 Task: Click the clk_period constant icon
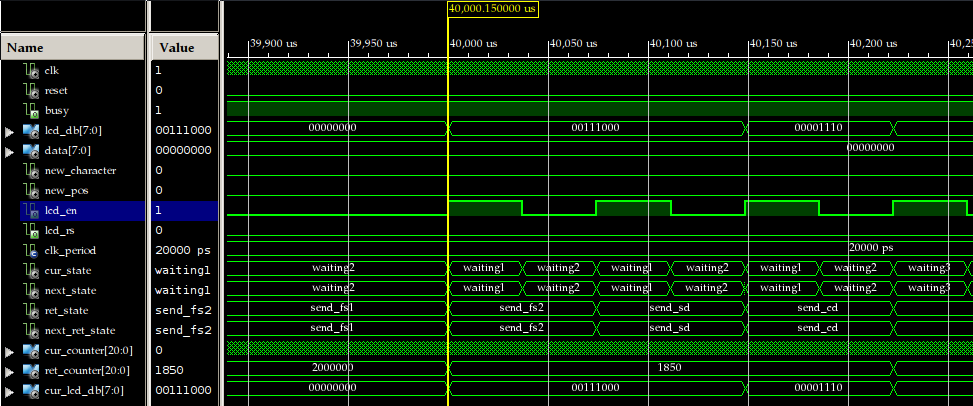point(30,250)
